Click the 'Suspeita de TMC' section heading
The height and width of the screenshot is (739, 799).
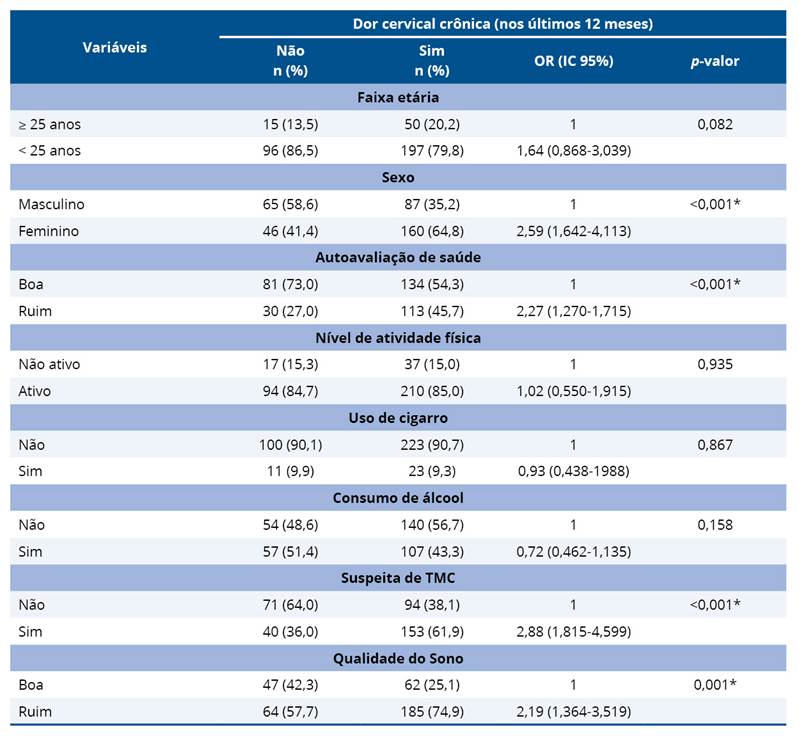pos(398,577)
